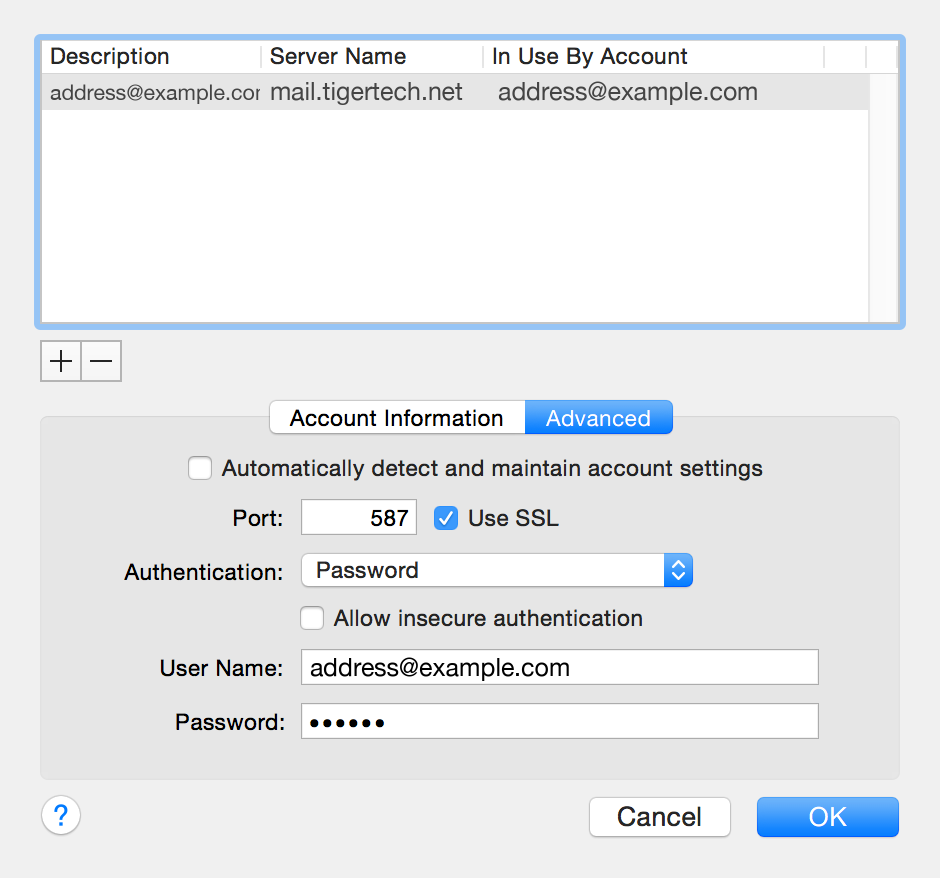The width and height of the screenshot is (940, 878).
Task: Switch to the Account Information tab
Action: click(396, 417)
